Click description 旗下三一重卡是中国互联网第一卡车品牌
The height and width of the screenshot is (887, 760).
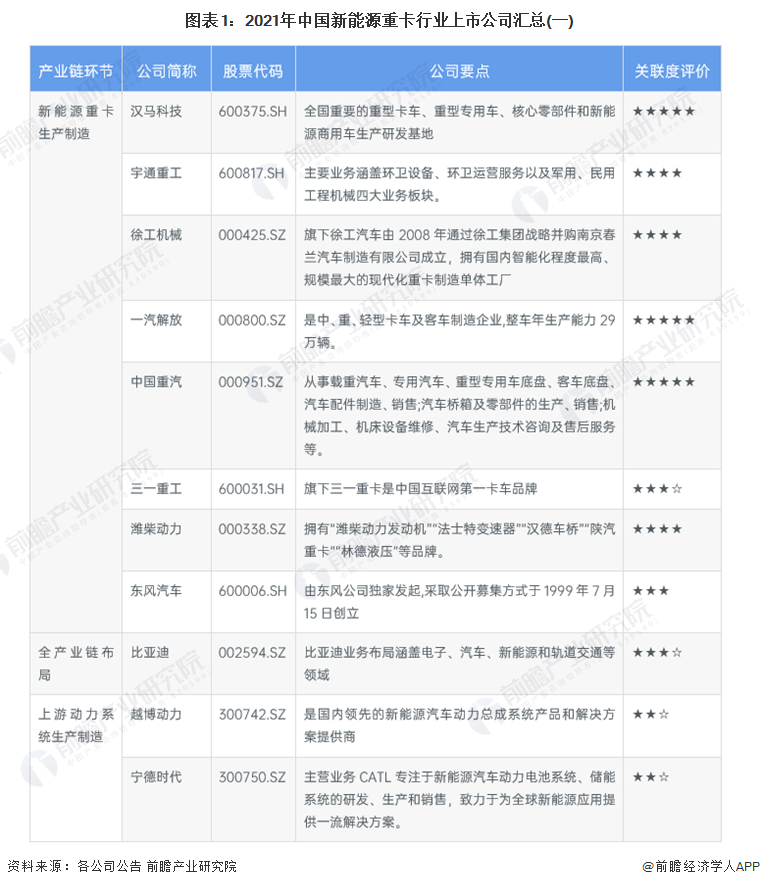click(420, 489)
